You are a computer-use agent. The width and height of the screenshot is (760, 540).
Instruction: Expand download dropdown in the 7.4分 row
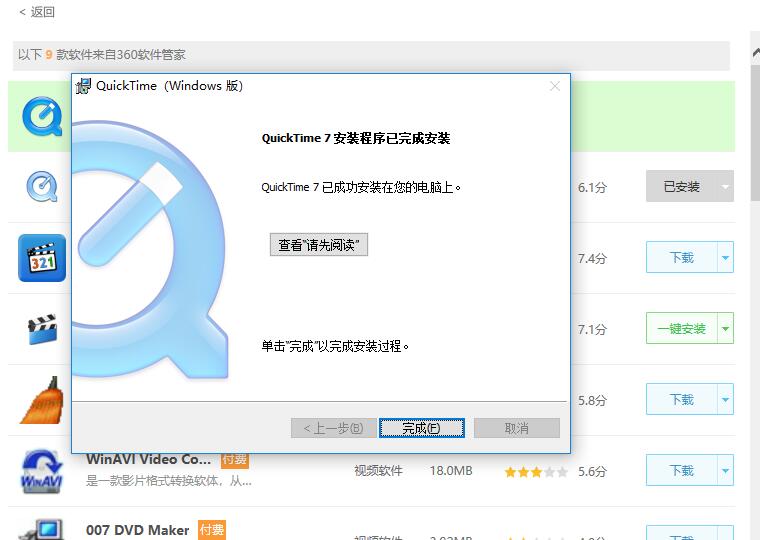click(725, 257)
